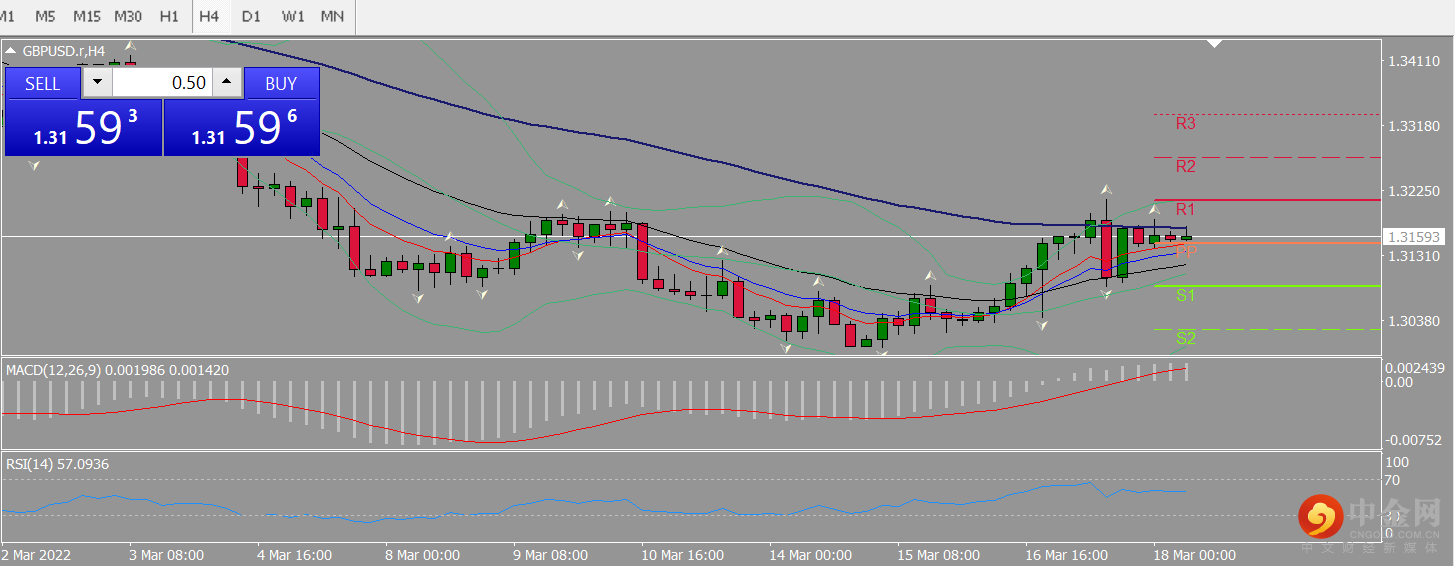Click the 16 Mar 16:00 time label

[1067, 555]
